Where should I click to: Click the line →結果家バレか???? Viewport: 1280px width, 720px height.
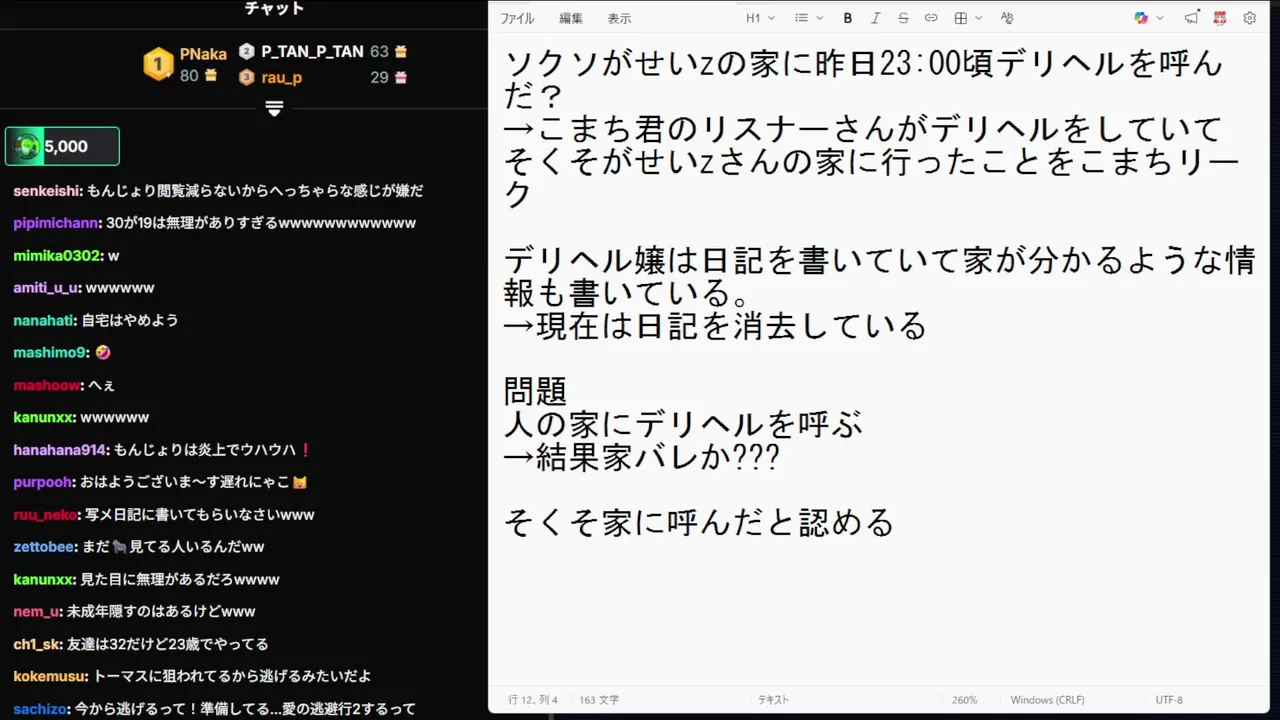pyautogui.click(x=642, y=457)
